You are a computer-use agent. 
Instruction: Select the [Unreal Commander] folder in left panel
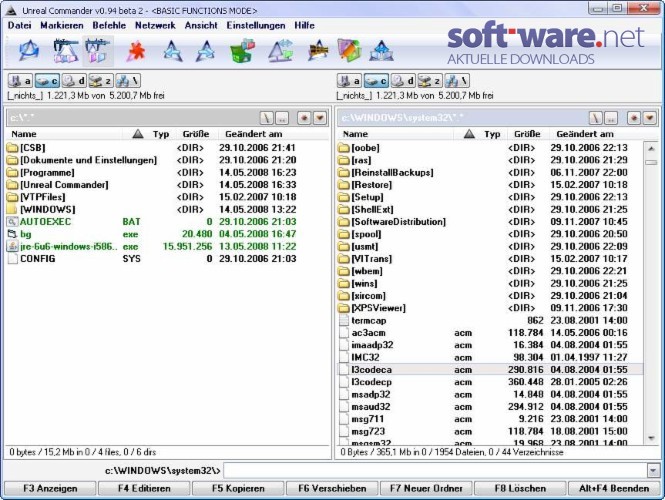64,185
